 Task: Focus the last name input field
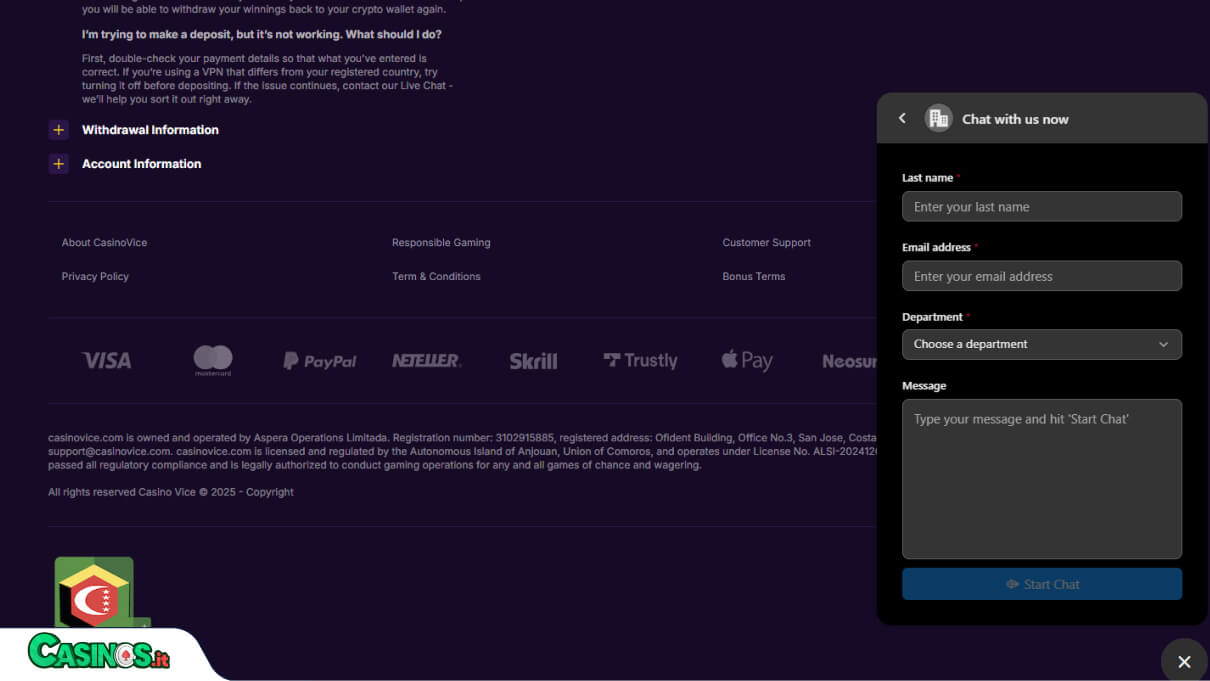(x=1042, y=207)
